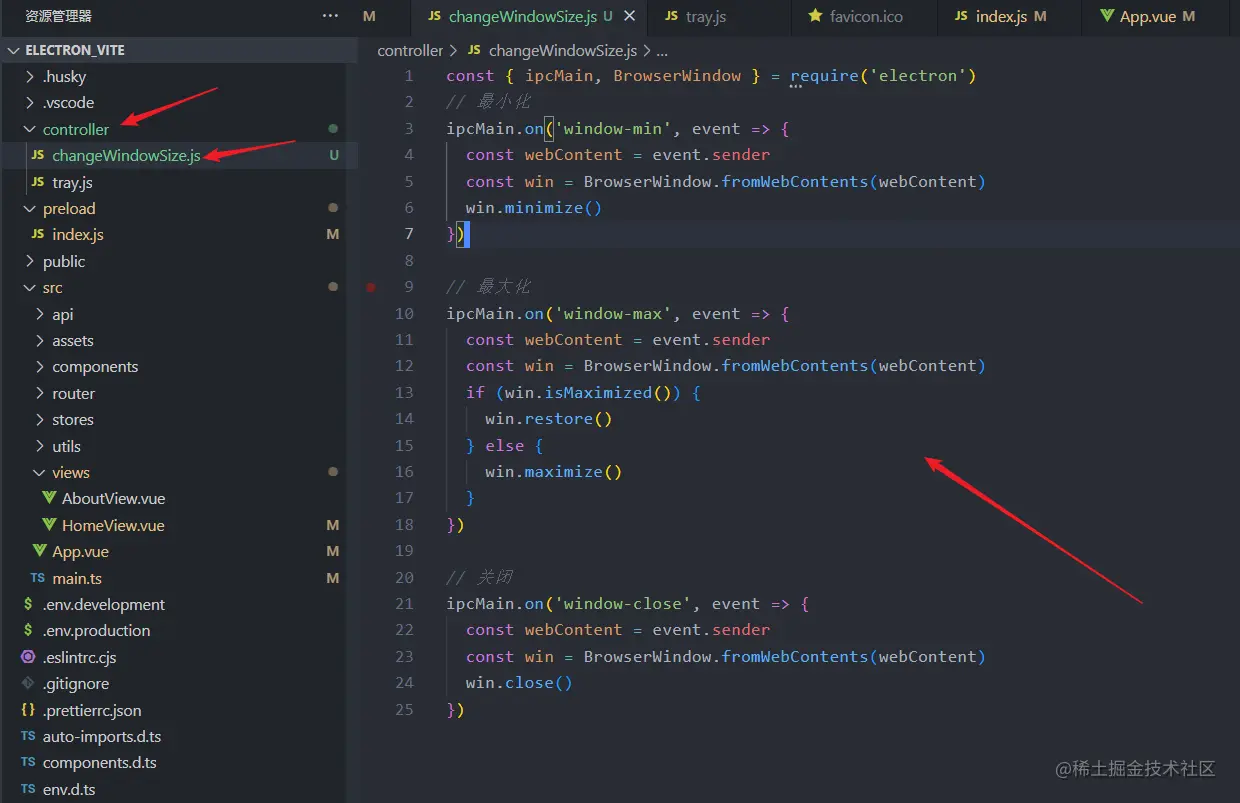The image size is (1240, 803).
Task: Click the Vue icon beside AboutView.vue
Action: tap(49, 498)
